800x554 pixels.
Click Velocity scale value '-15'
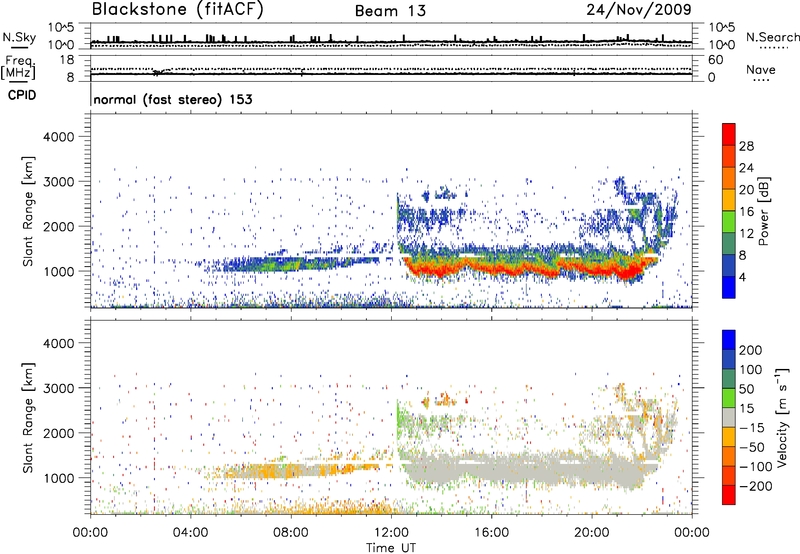pos(752,428)
